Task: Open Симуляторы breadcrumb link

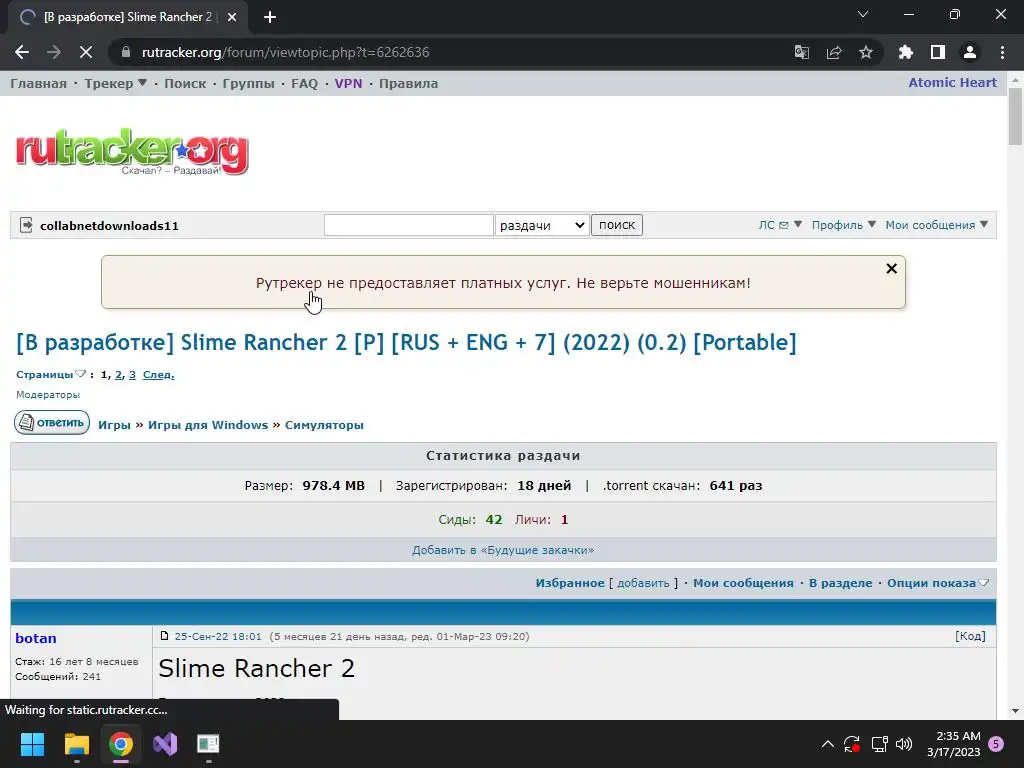Action: pos(324,425)
